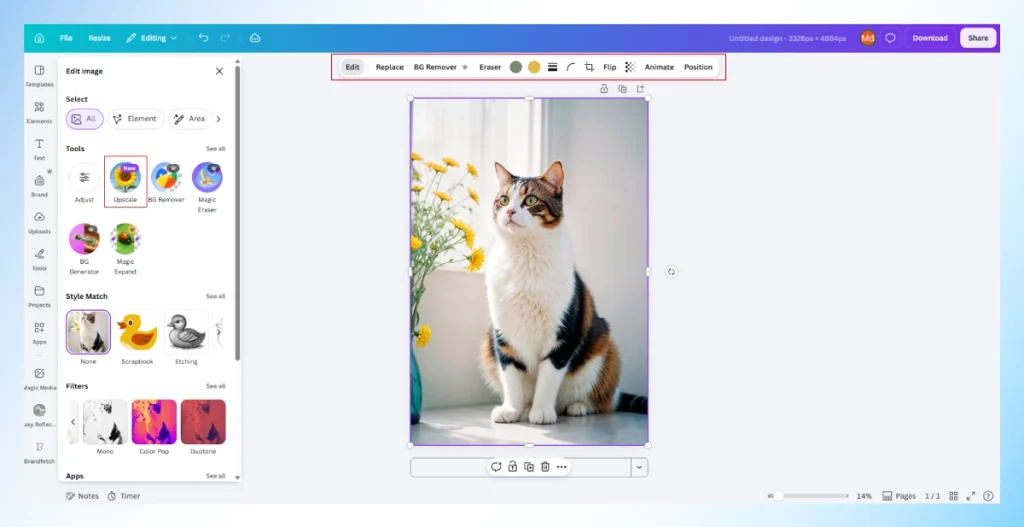Viewport: 1024px width, 527px height.
Task: Click the comment icon below image
Action: point(496,467)
